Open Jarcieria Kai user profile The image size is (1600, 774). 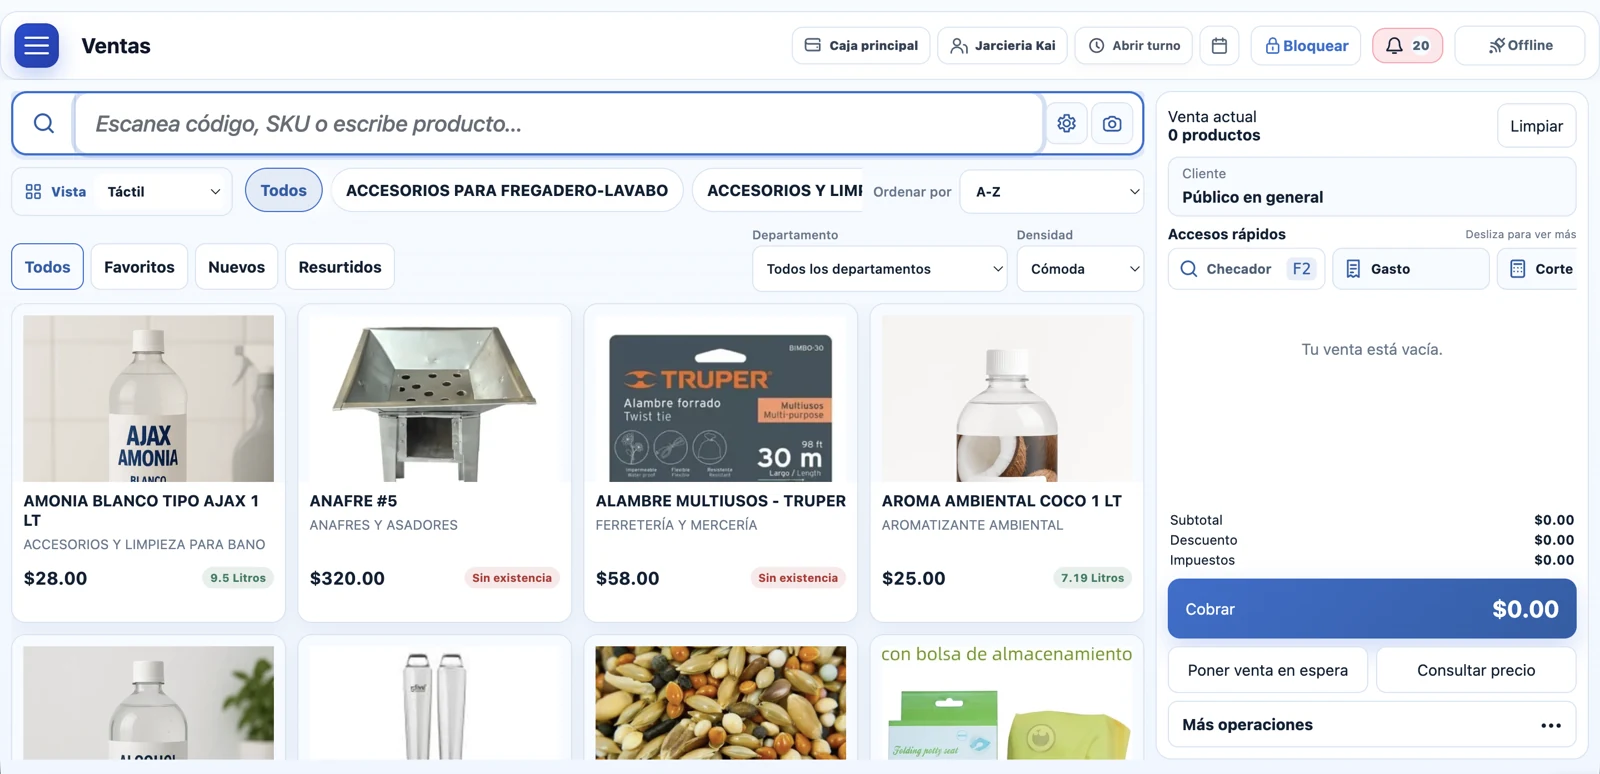pos(1002,46)
